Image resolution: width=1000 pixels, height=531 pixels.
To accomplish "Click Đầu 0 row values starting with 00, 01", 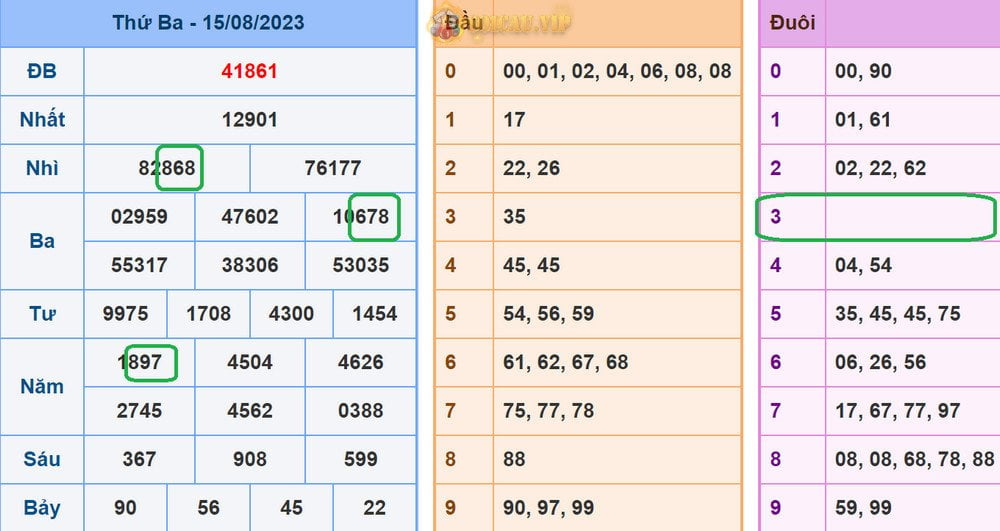I will click(x=617, y=71).
